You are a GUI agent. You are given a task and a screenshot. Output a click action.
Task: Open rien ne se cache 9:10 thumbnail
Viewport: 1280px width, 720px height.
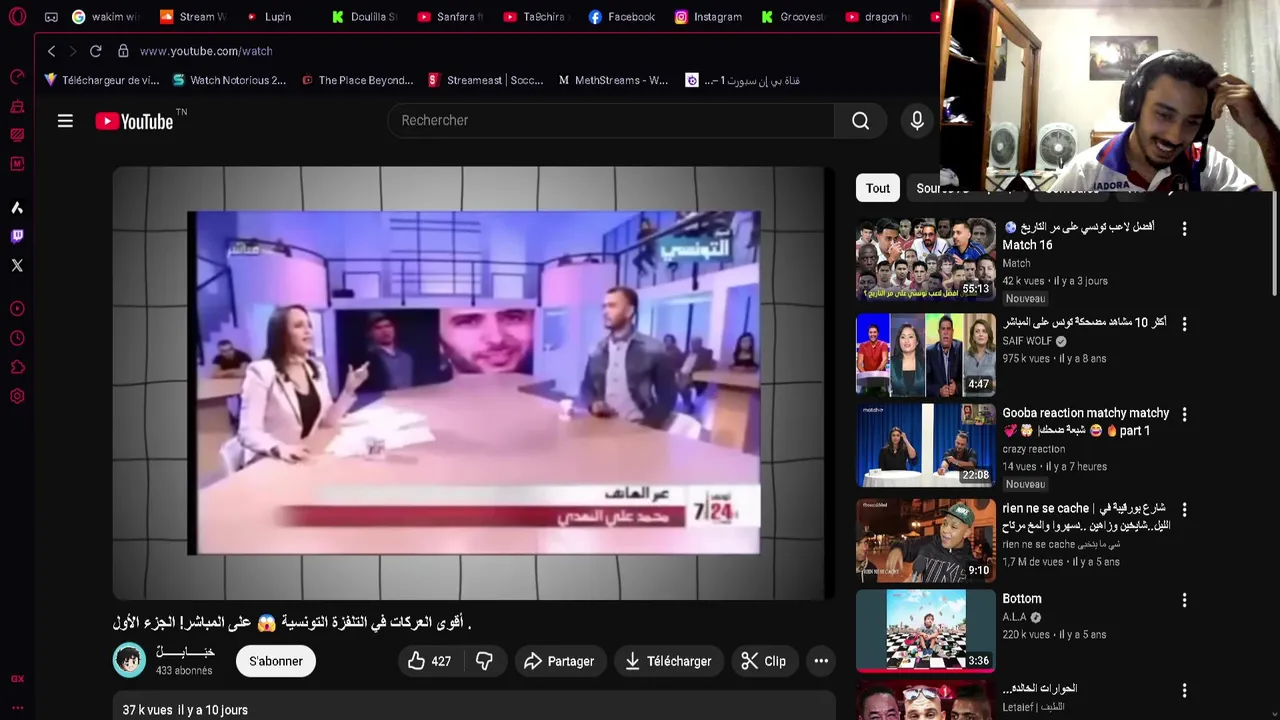(x=926, y=540)
